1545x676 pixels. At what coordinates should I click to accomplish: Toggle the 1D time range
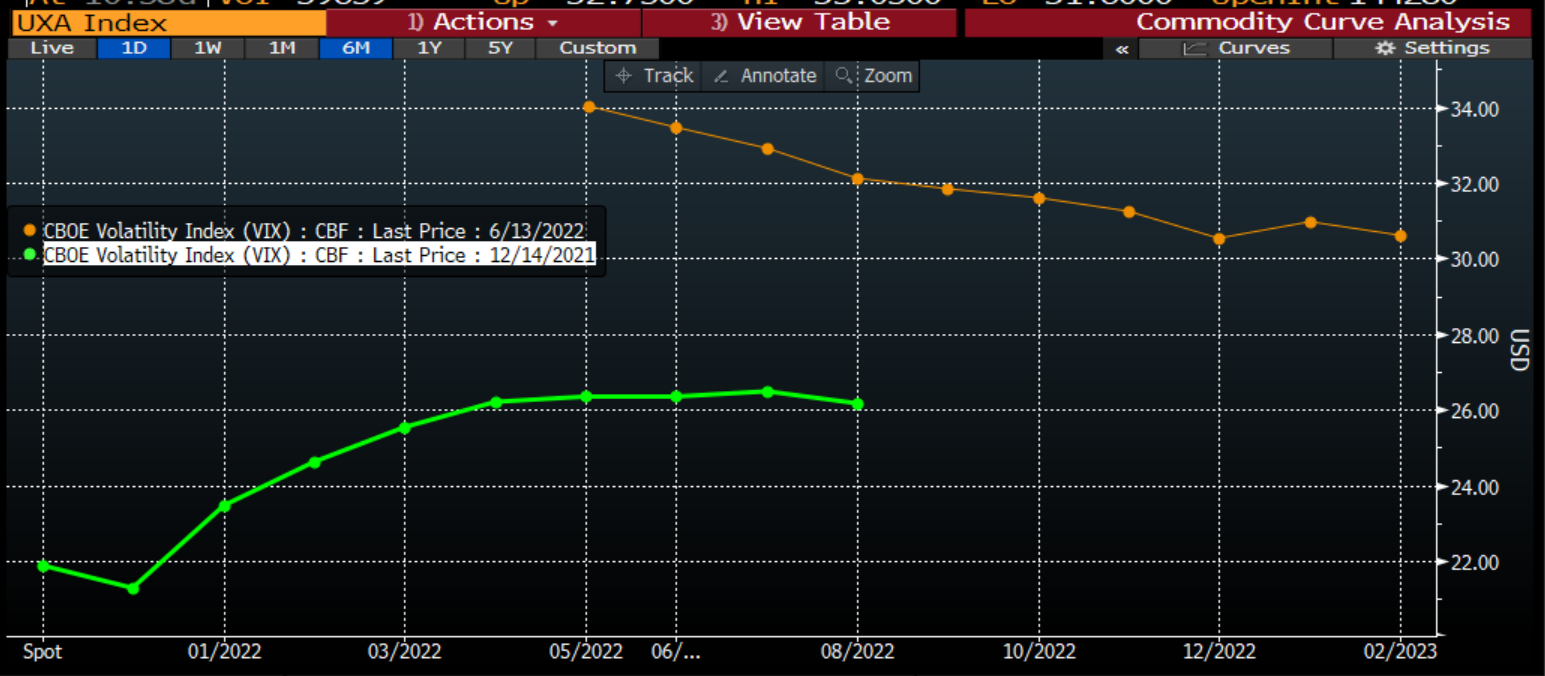[133, 48]
